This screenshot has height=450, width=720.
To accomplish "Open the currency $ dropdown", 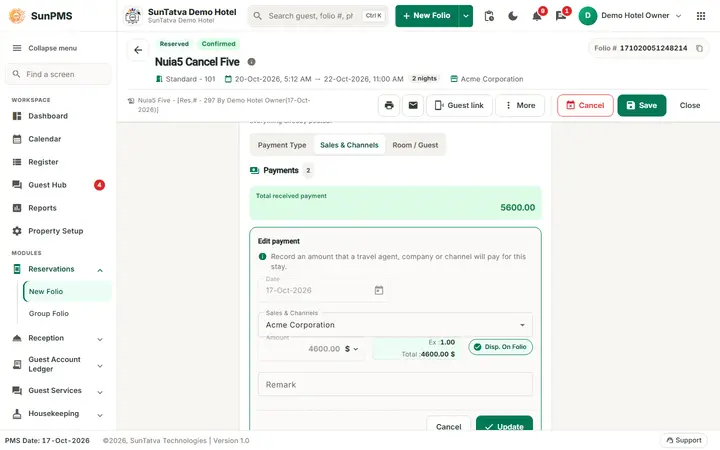I will tap(352, 349).
